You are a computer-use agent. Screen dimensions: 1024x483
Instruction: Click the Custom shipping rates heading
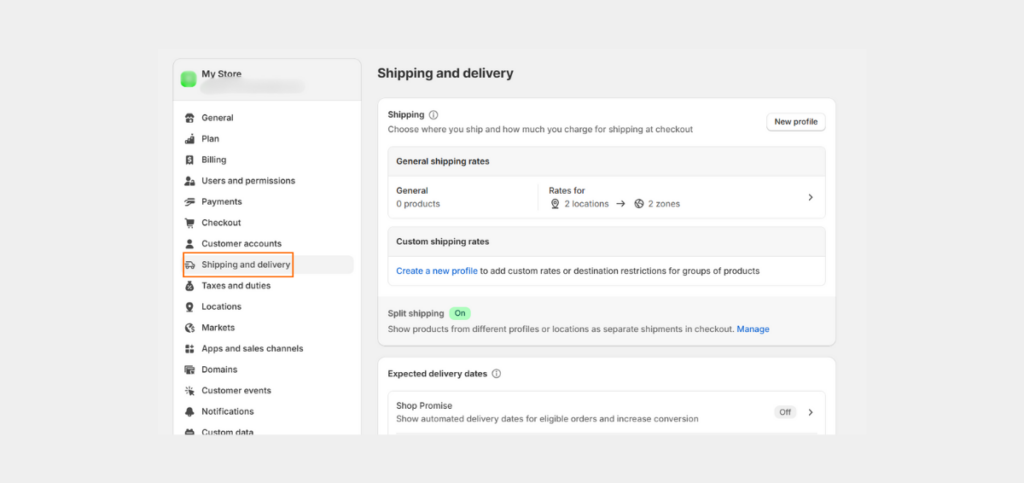[443, 242]
